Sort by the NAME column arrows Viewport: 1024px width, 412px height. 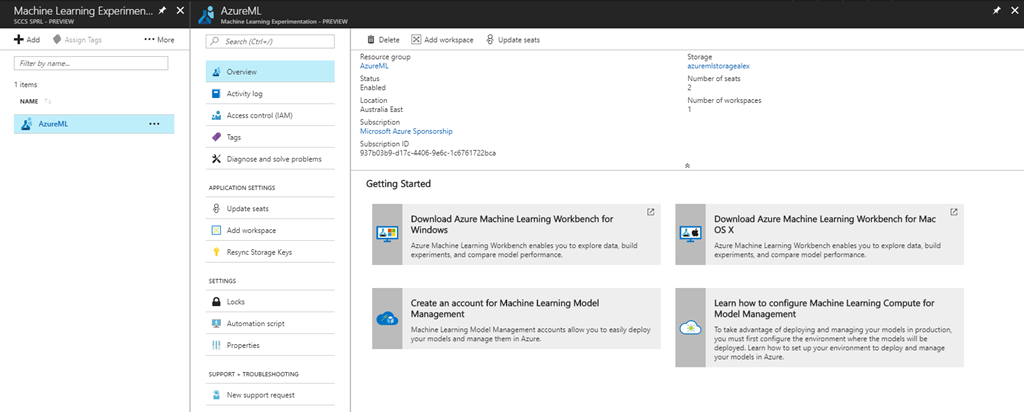click(48, 101)
